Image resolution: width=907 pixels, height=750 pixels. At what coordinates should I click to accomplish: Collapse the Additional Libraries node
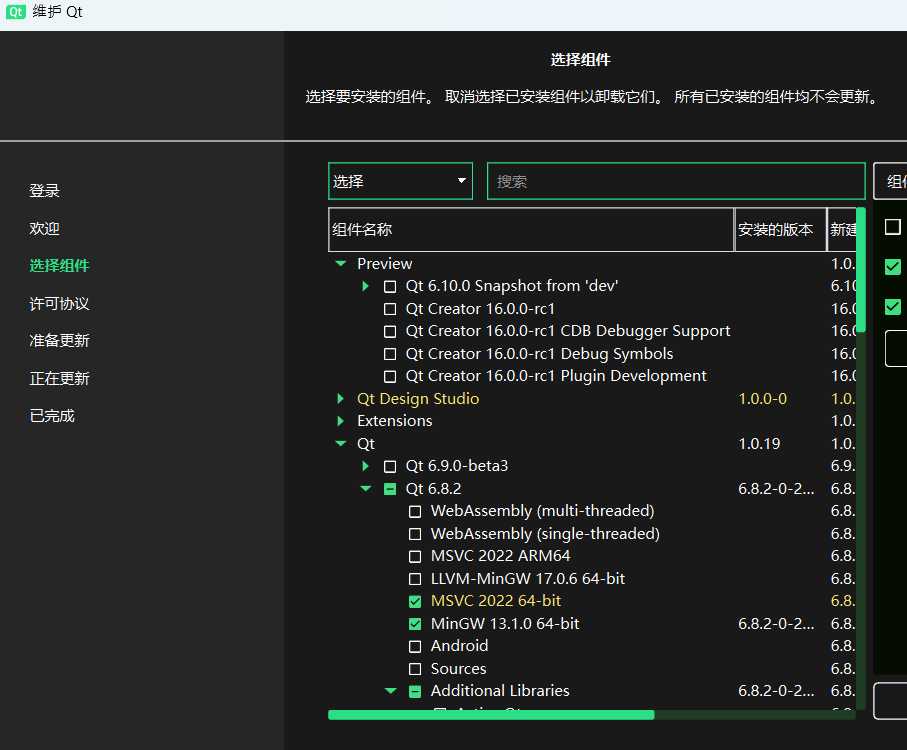click(x=390, y=690)
